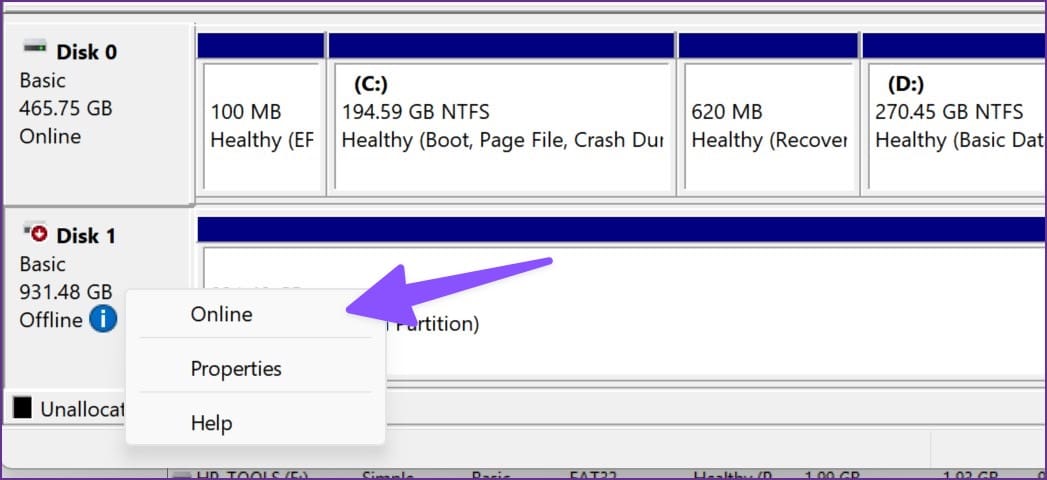The image size is (1047, 480).
Task: Click the HP_TOOLS volume row icon
Action: pyautogui.click(x=182, y=476)
